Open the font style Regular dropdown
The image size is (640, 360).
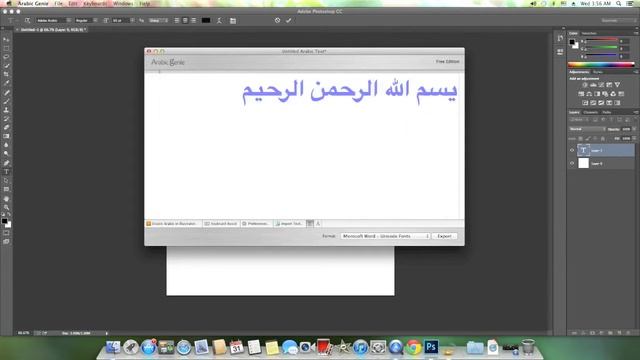pyautogui.click(x=86, y=20)
